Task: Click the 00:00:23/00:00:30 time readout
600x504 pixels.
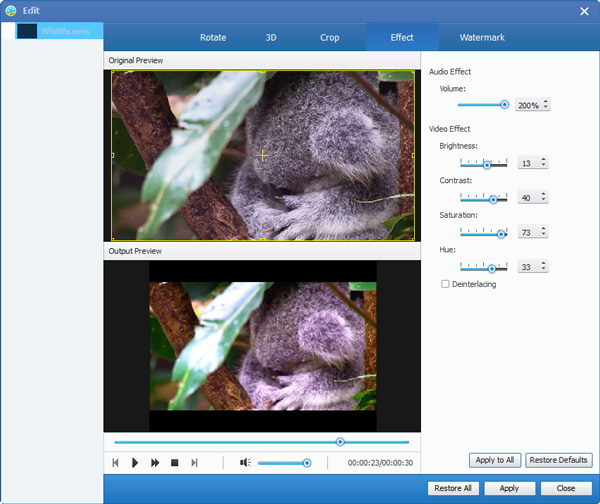Action: pos(380,463)
